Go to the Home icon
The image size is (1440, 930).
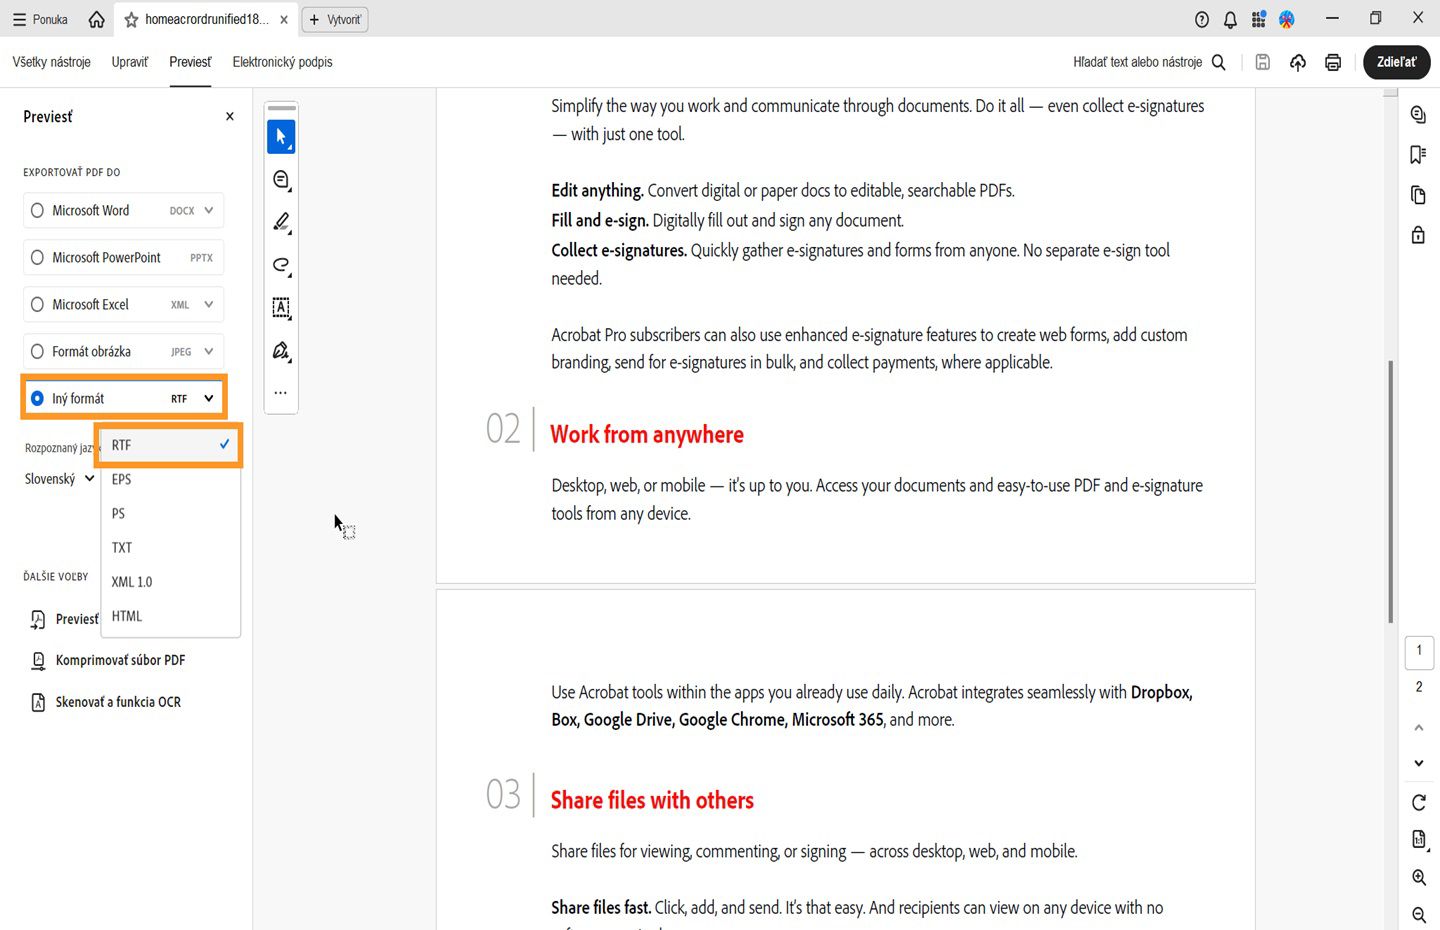(x=97, y=19)
